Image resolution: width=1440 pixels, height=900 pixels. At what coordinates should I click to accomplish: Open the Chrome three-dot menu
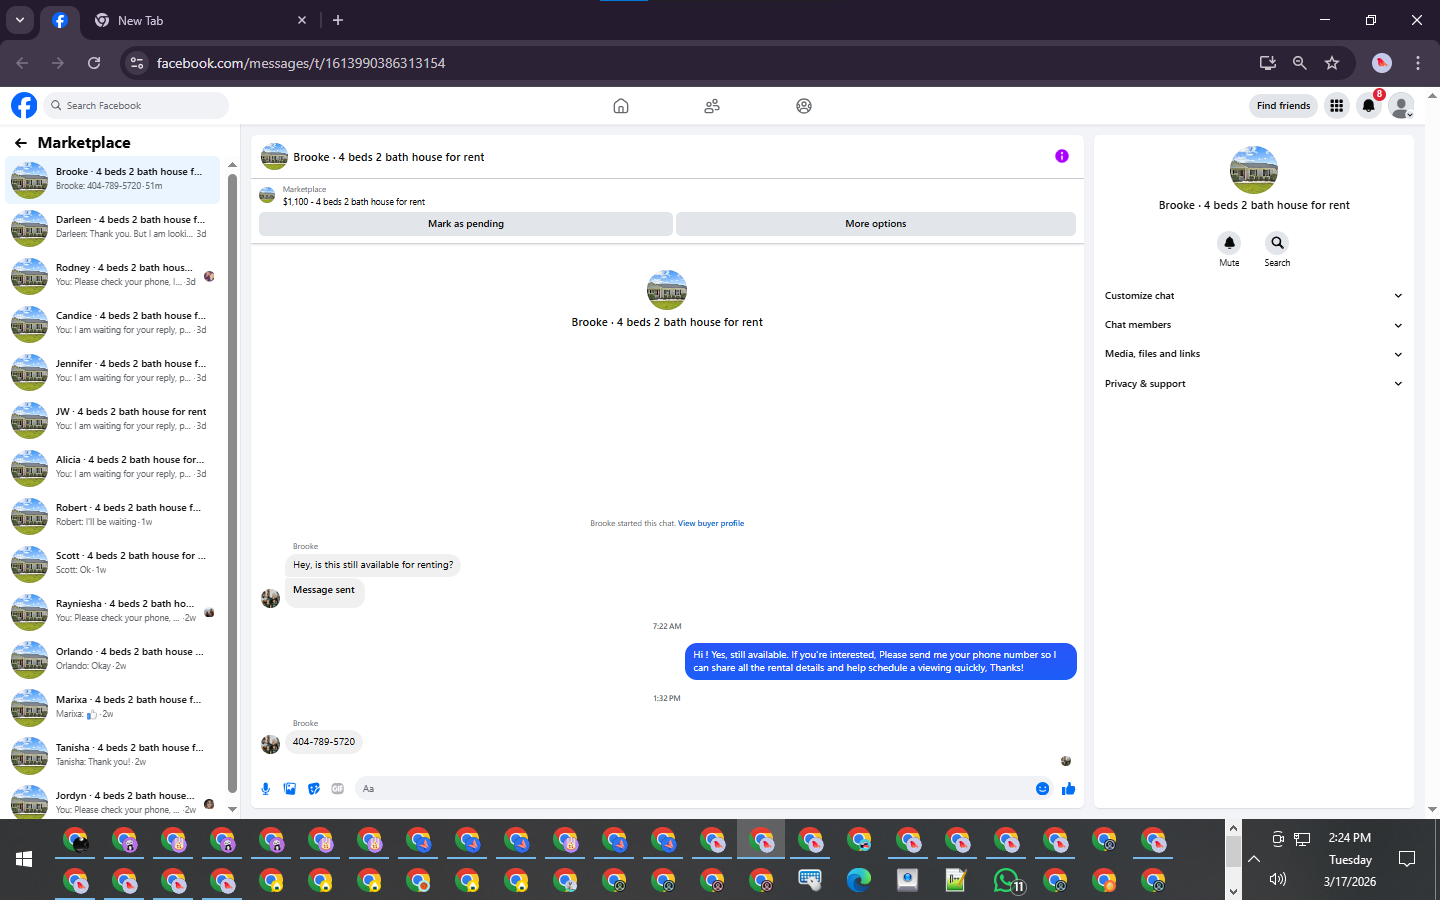1418,63
